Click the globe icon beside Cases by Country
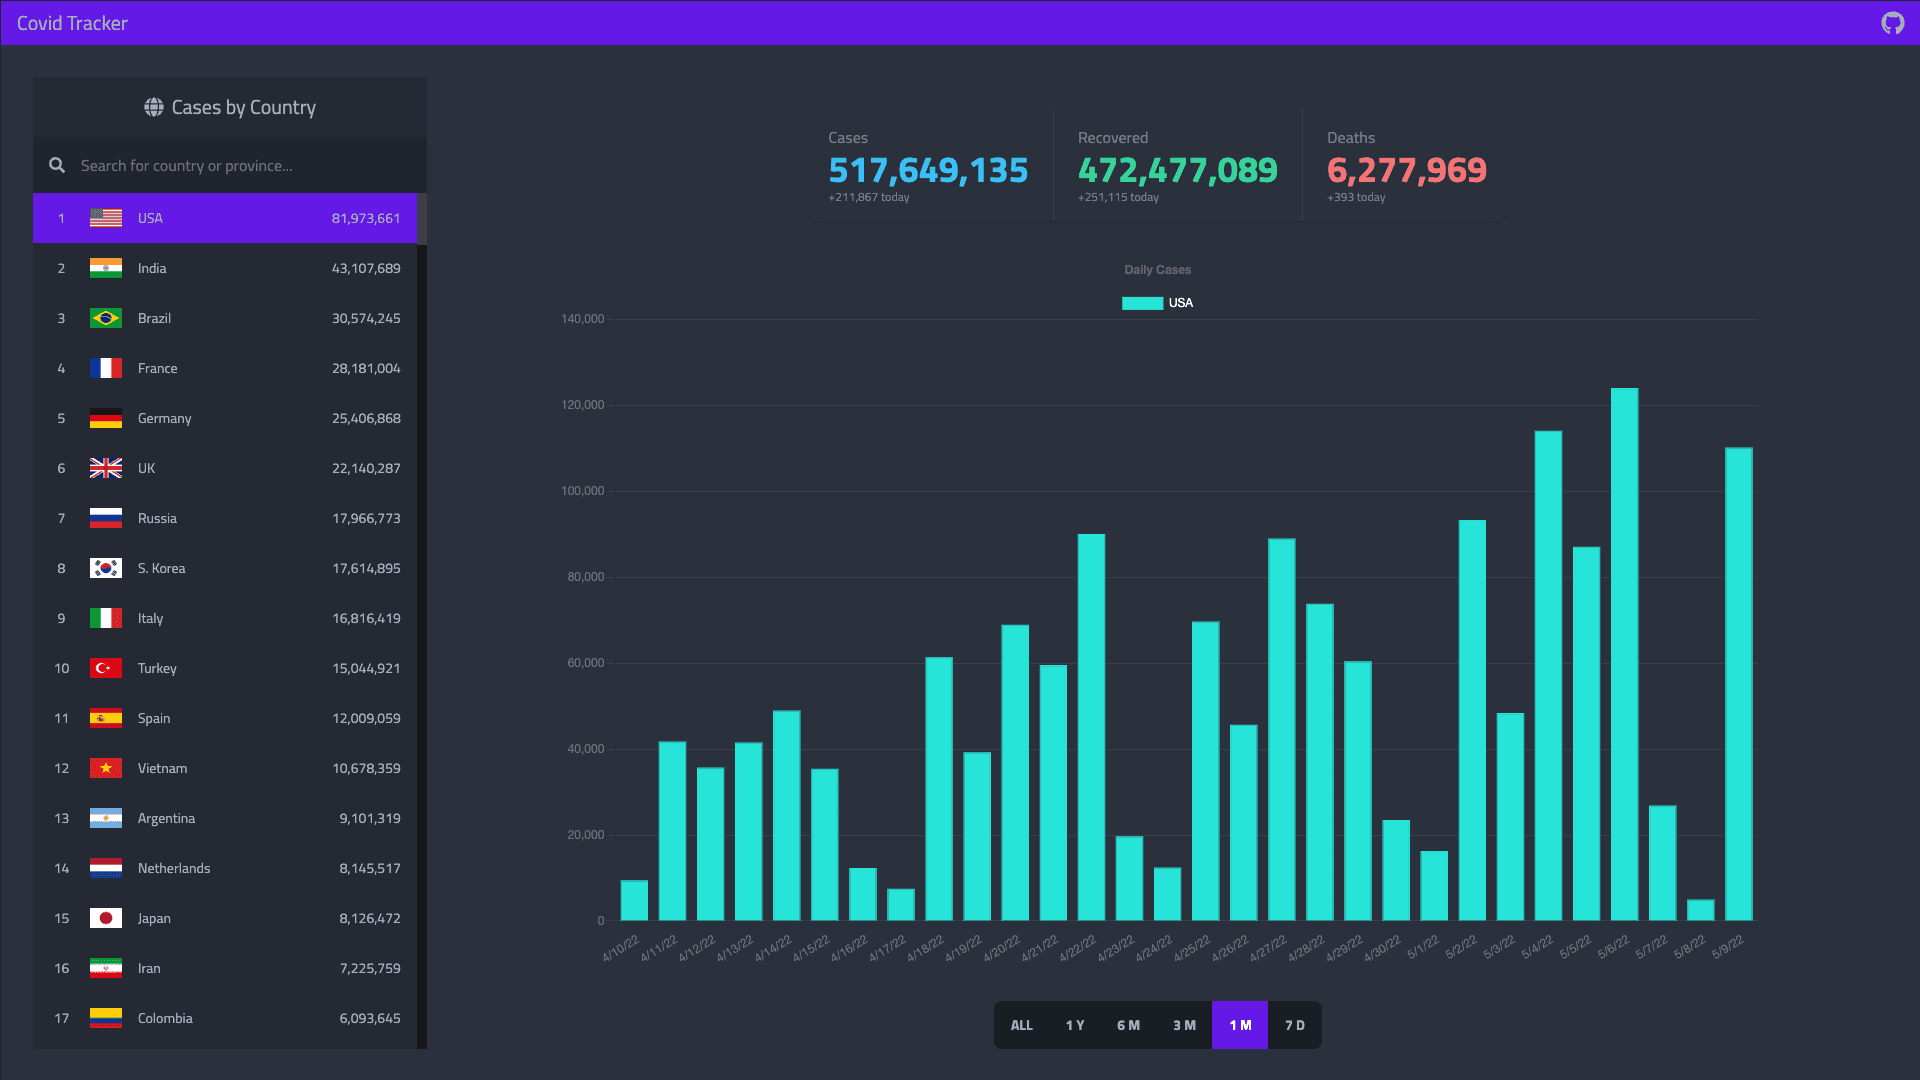Screen dimensions: 1920x1080 point(154,107)
